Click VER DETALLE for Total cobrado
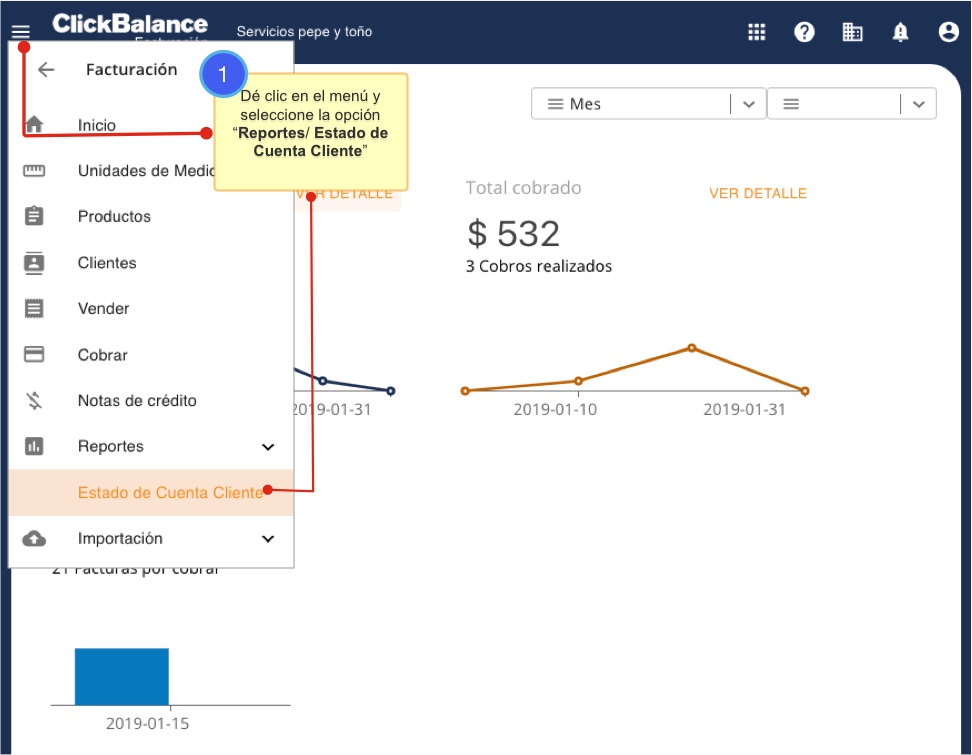The width and height of the screenshot is (972, 755). click(x=757, y=194)
